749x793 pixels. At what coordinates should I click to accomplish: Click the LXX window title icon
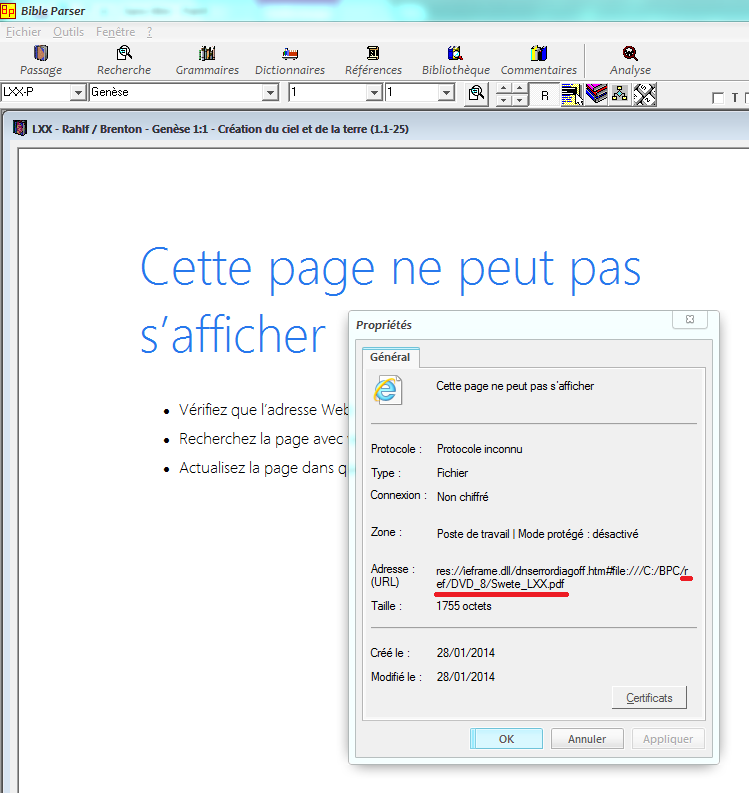[x=20, y=128]
